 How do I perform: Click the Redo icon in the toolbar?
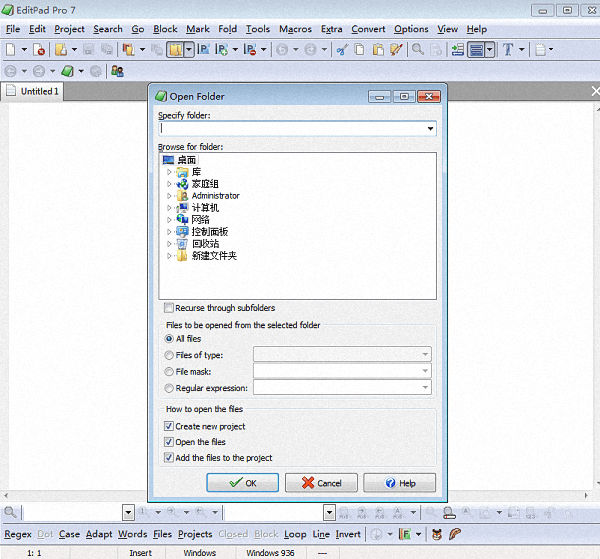[x=310, y=49]
